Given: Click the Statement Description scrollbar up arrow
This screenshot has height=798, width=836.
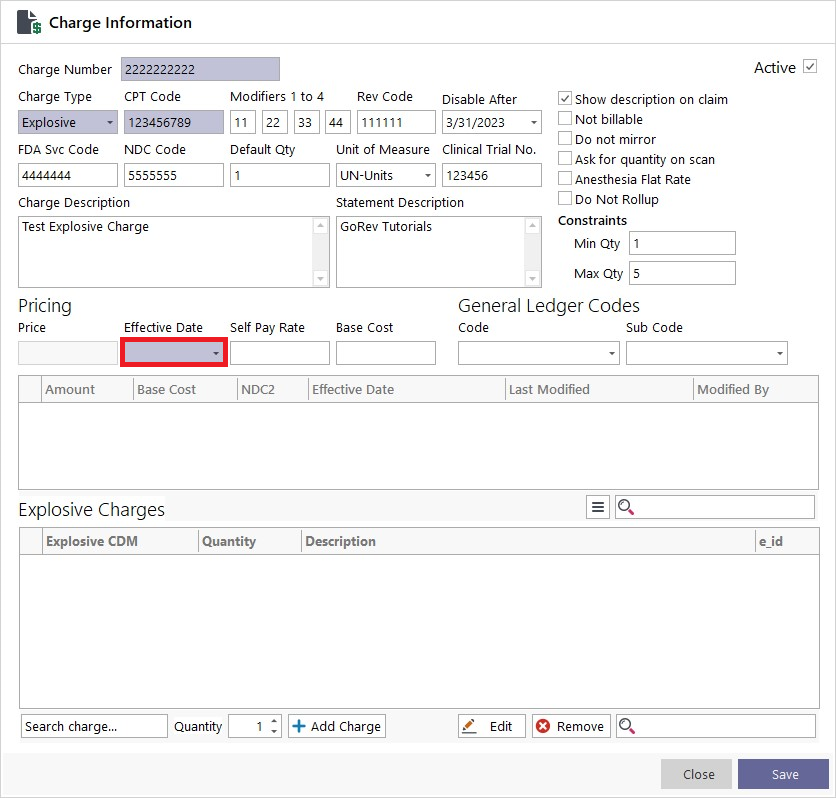Looking at the screenshot, I should [x=532, y=225].
